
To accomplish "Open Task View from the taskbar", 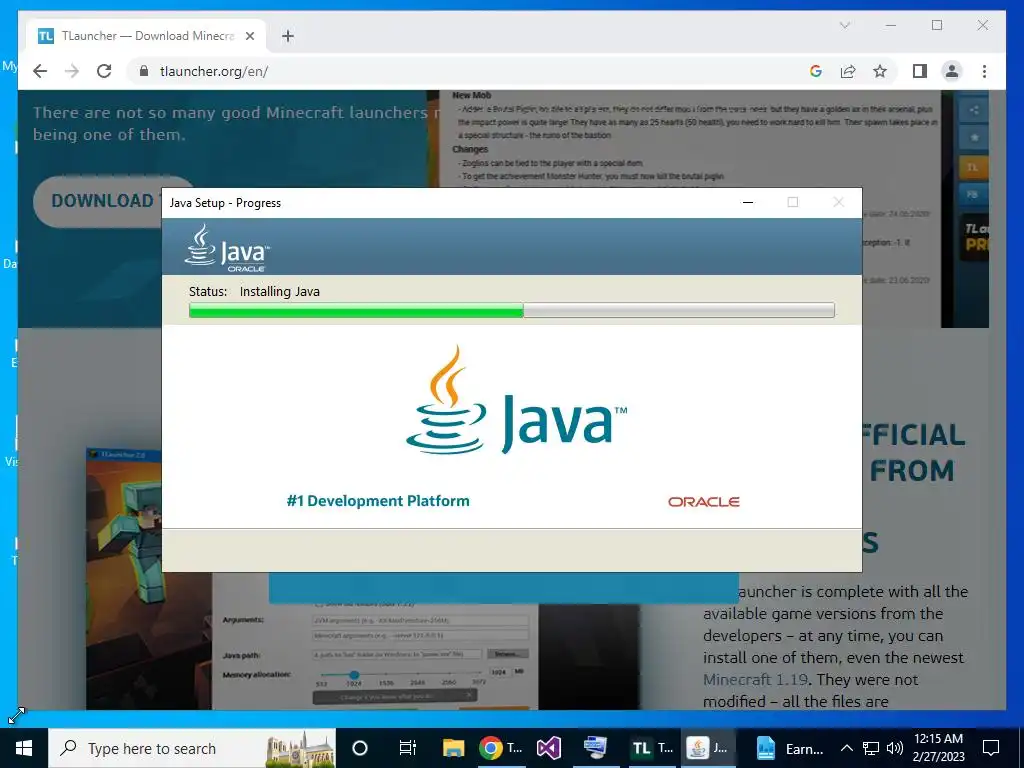I will [407, 748].
